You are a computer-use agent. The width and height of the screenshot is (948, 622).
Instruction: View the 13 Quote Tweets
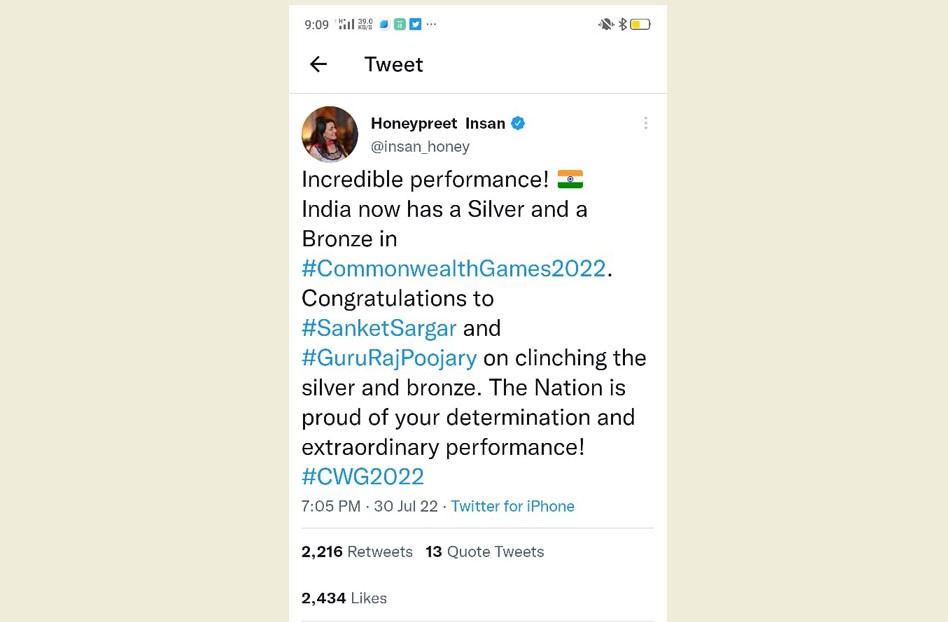click(485, 552)
